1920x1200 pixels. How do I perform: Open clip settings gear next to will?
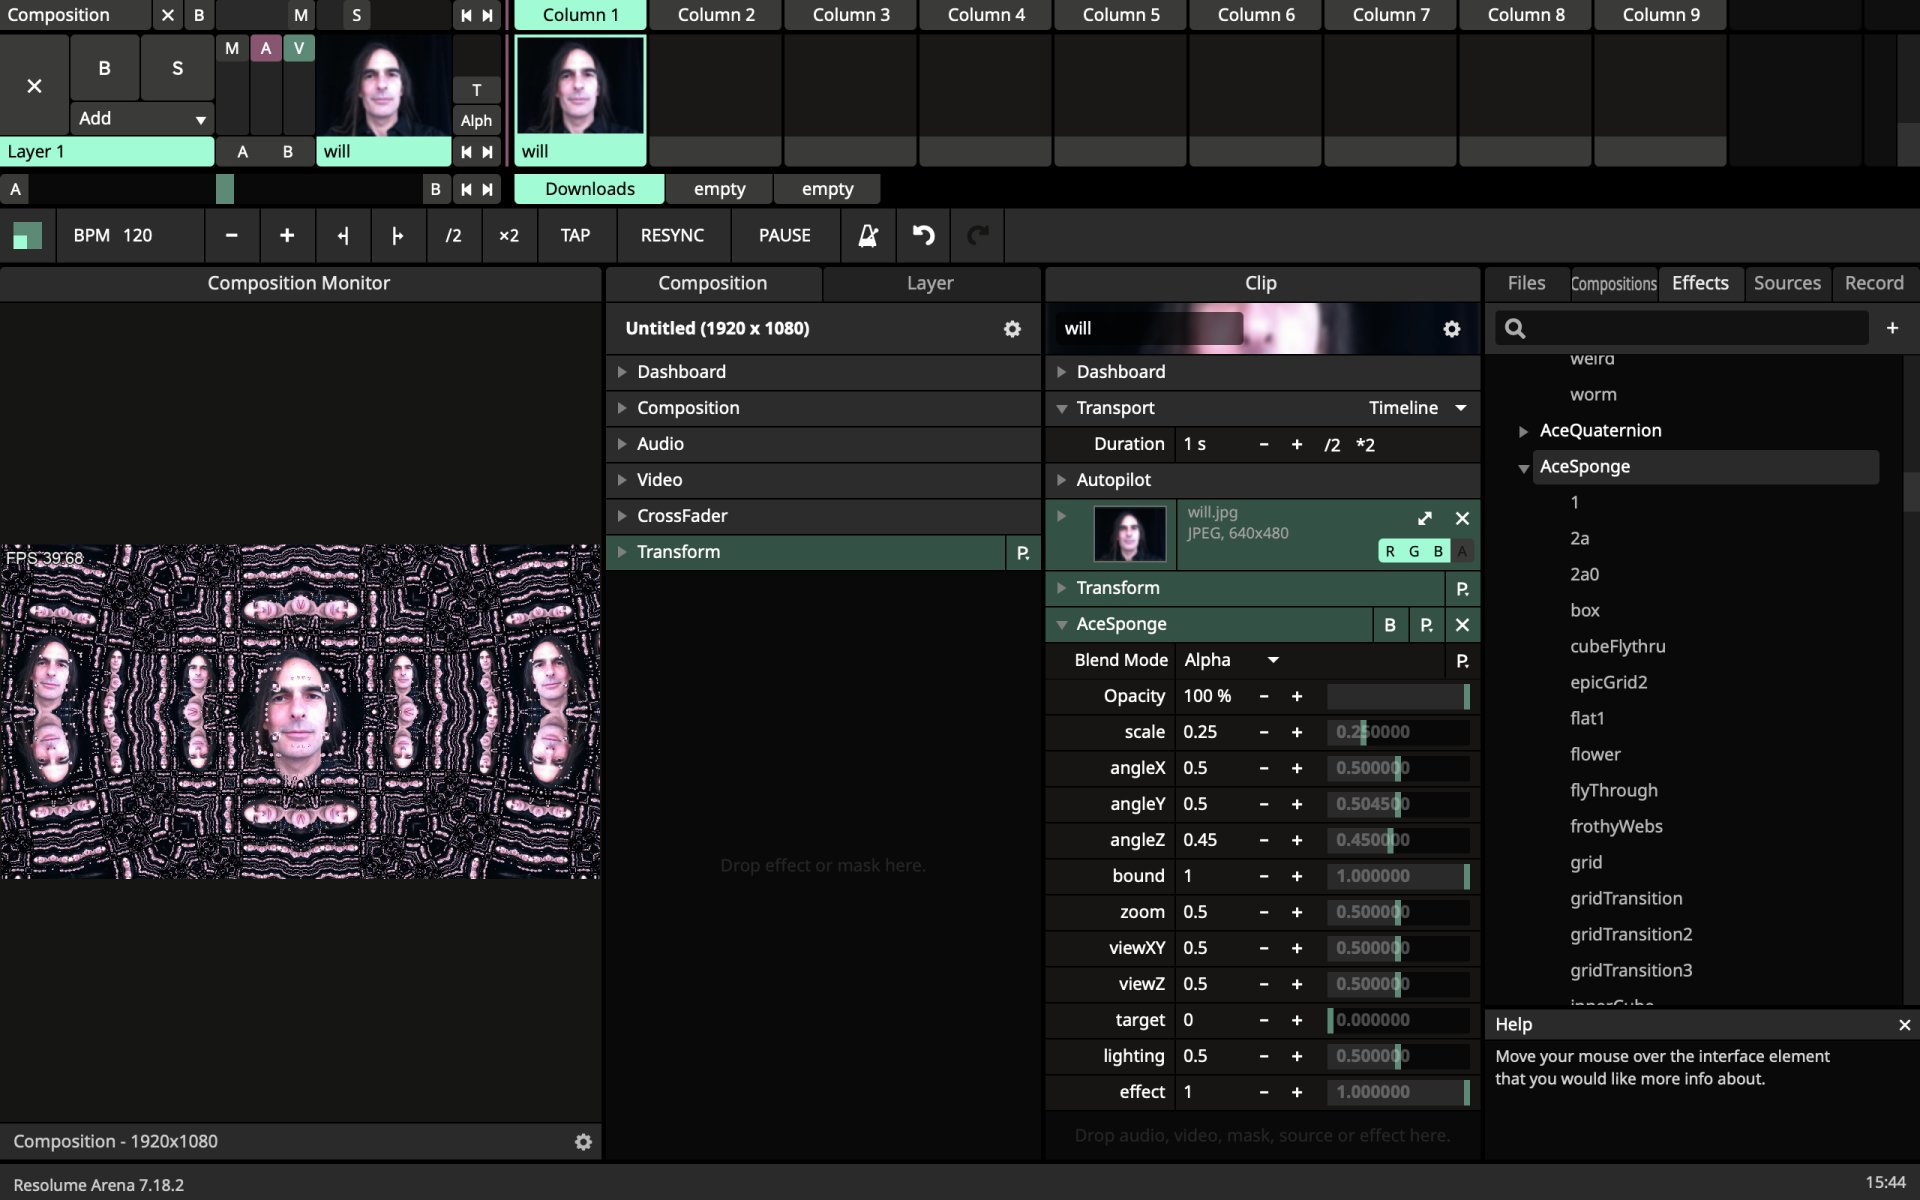pos(1451,329)
